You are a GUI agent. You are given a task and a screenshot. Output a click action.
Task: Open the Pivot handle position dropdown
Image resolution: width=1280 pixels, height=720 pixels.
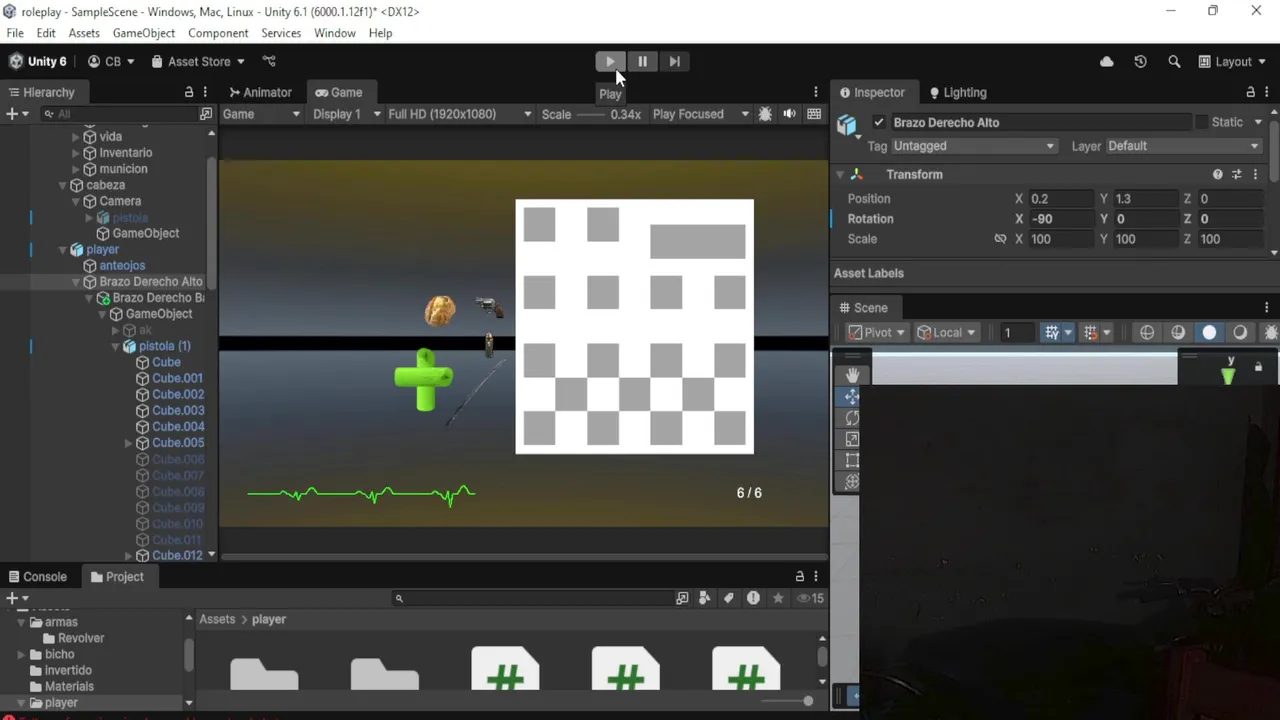(x=876, y=333)
